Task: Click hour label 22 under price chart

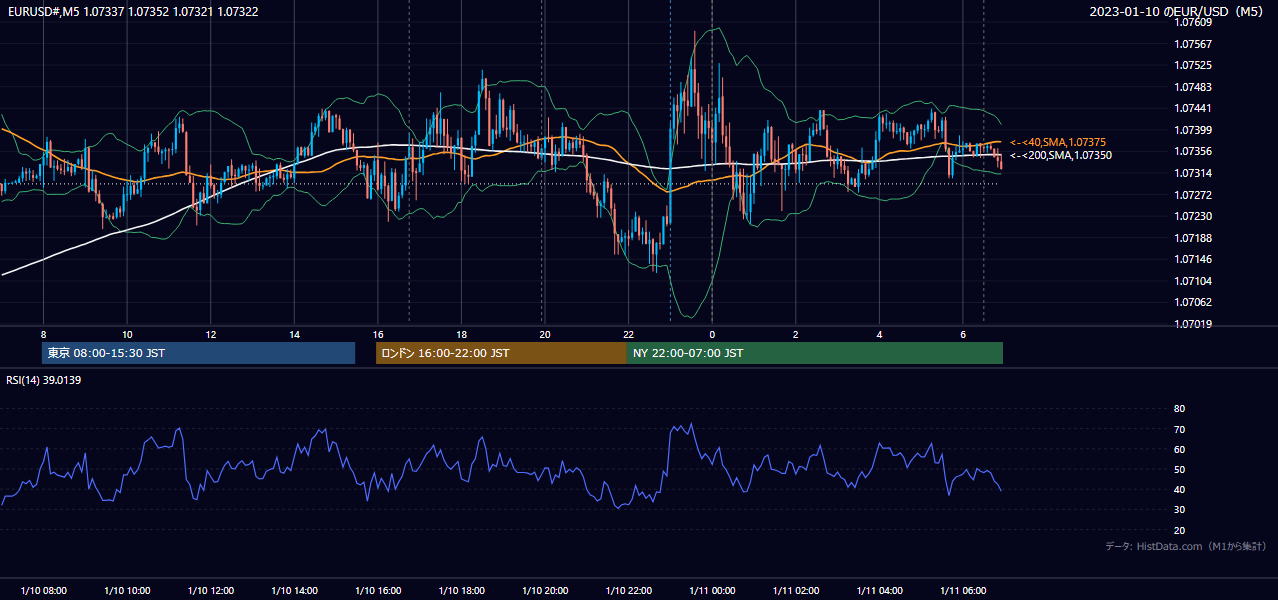Action: [628, 334]
